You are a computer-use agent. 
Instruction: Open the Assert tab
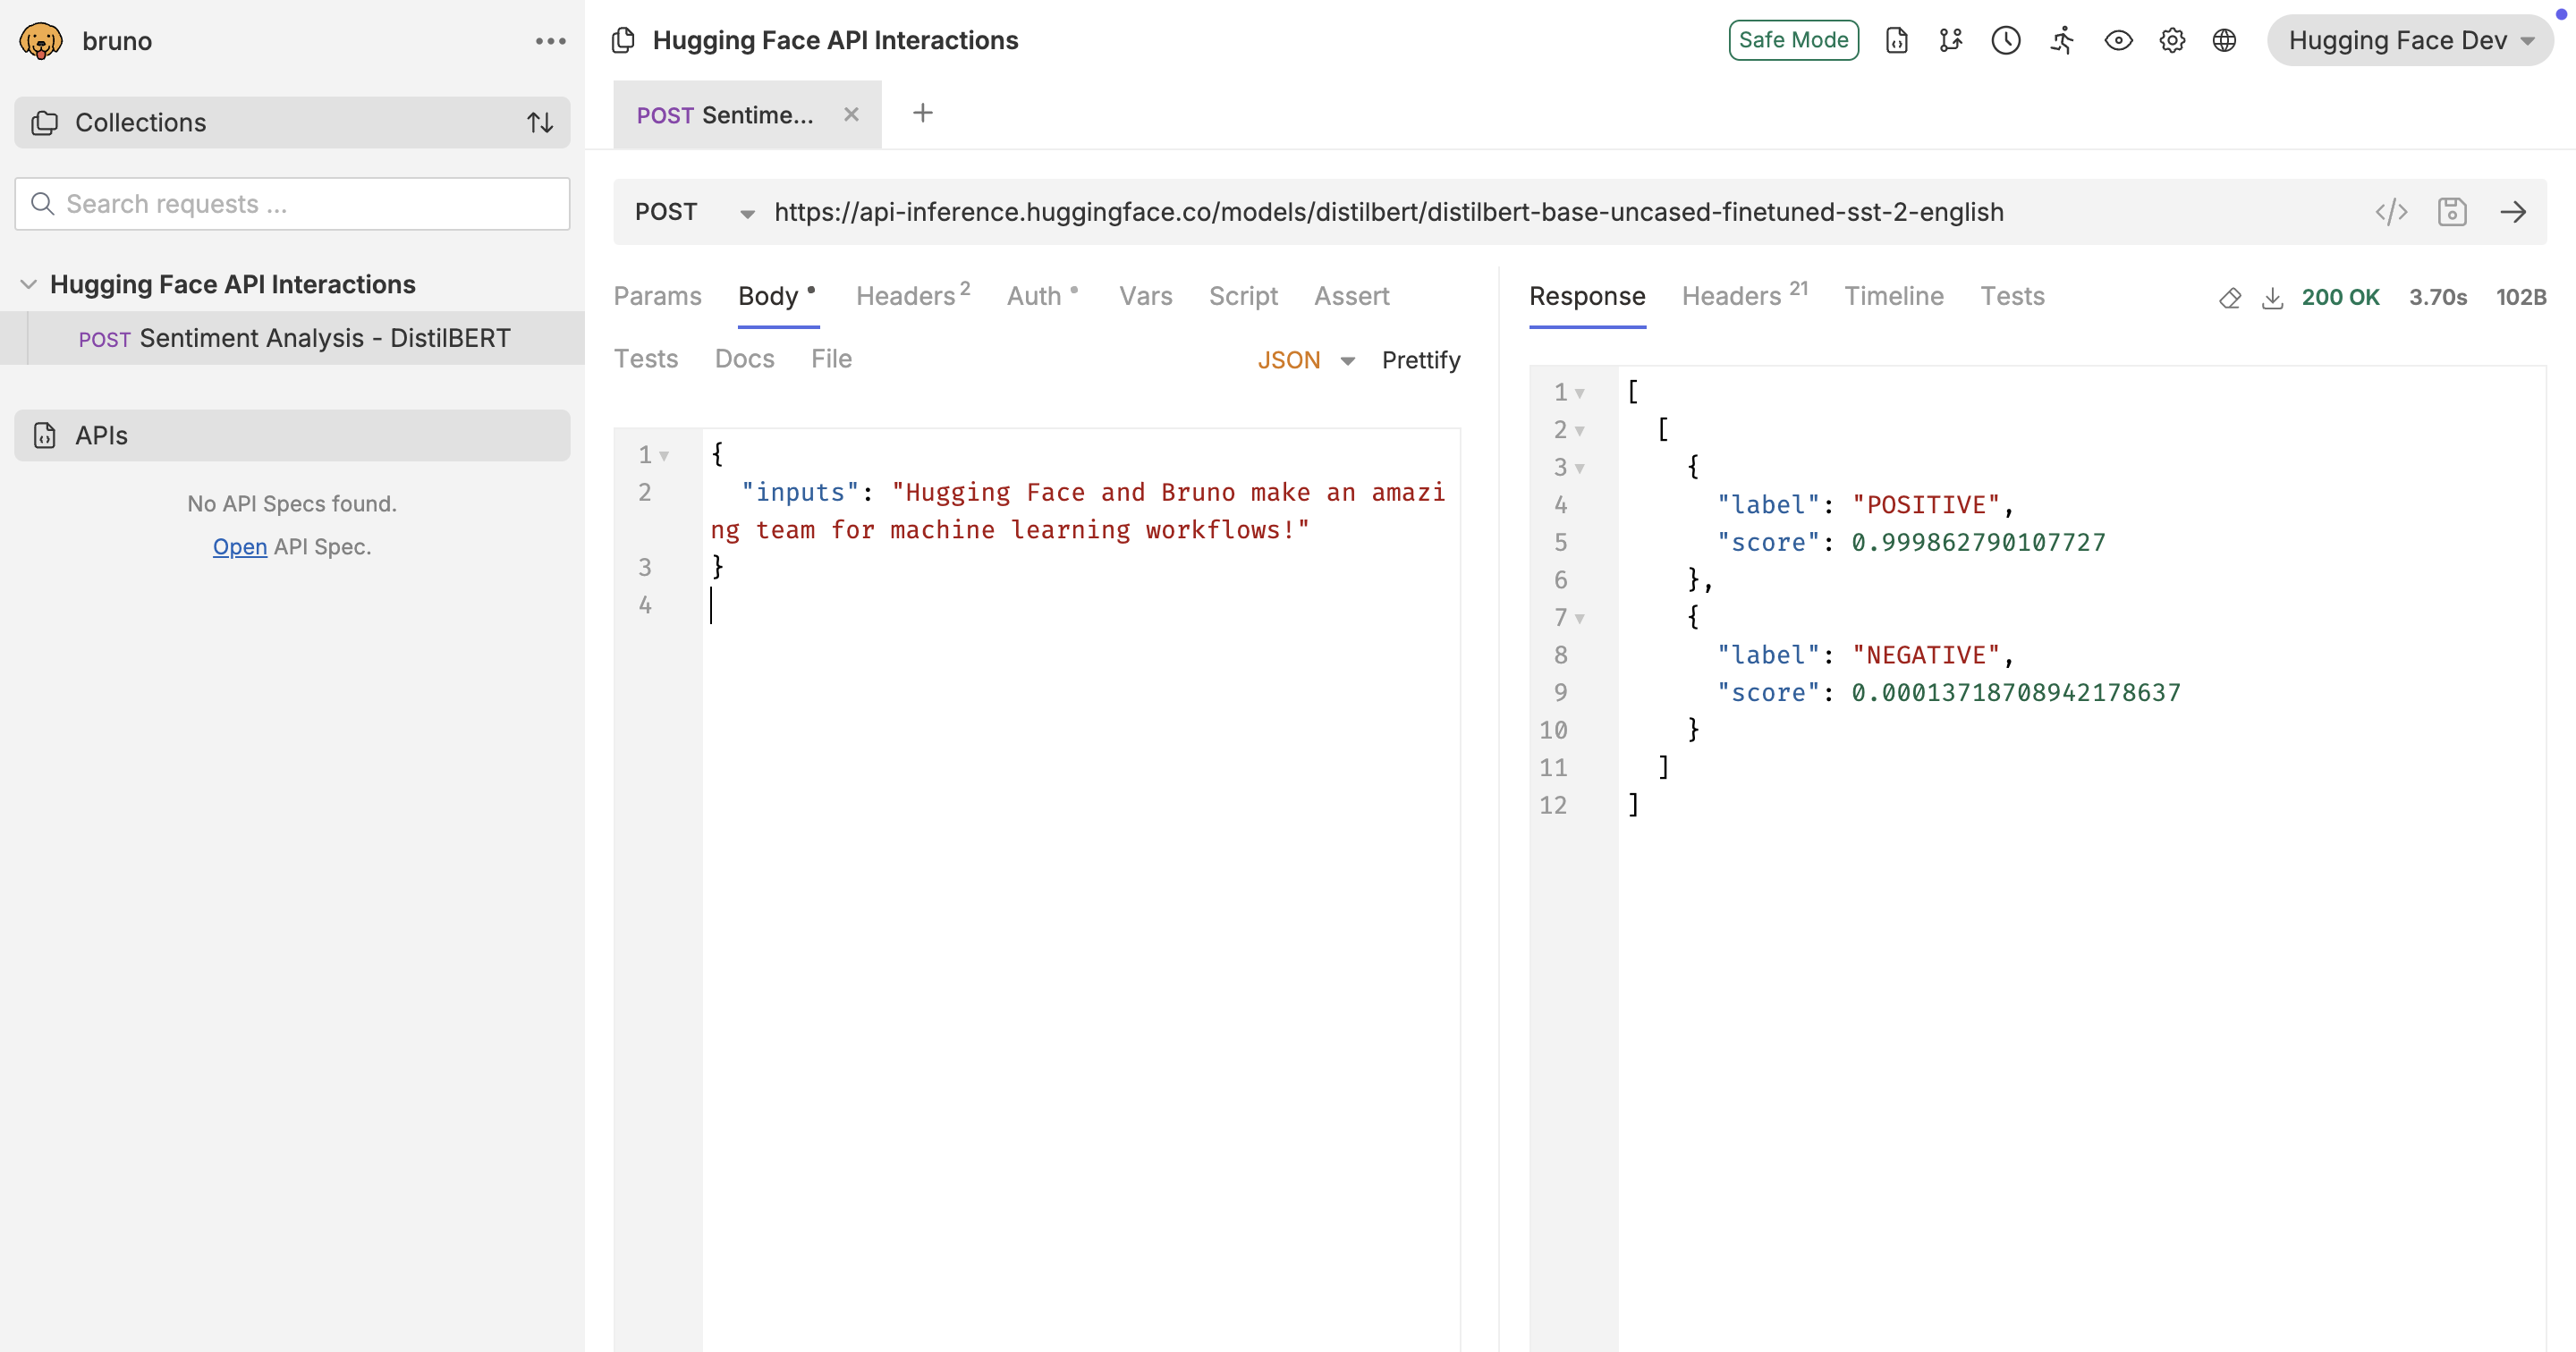(x=1351, y=296)
